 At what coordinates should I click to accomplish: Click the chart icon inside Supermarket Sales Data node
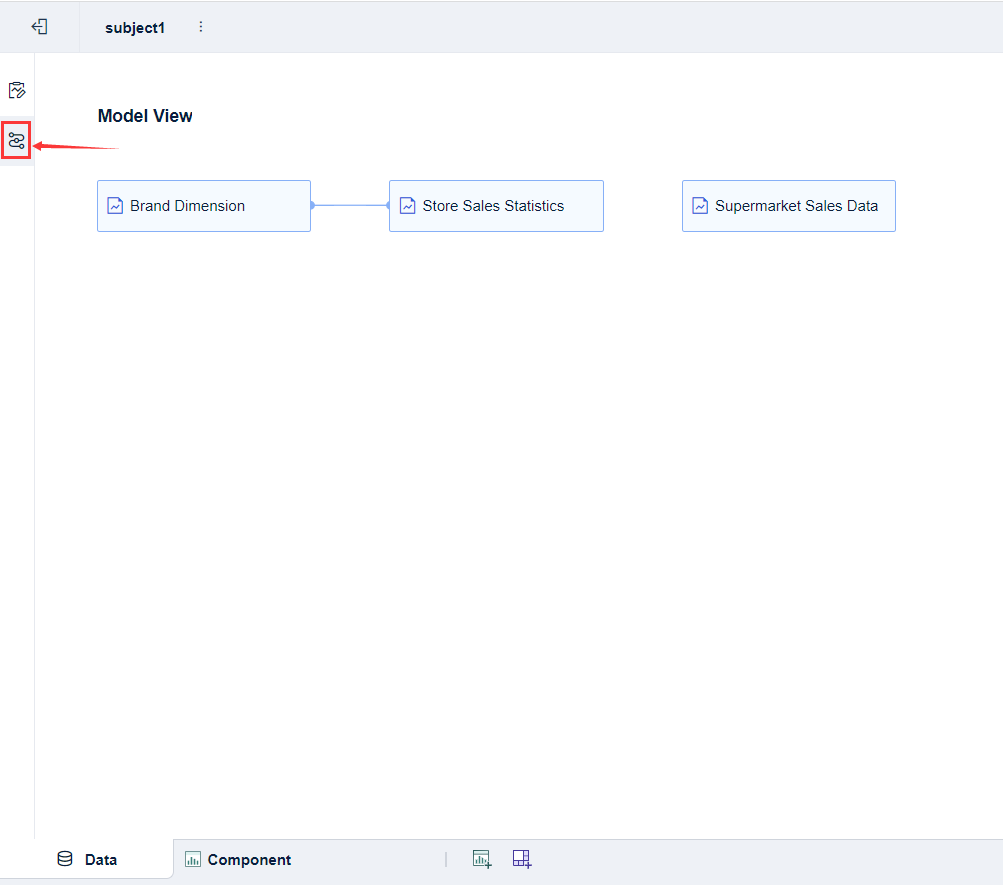[699, 205]
